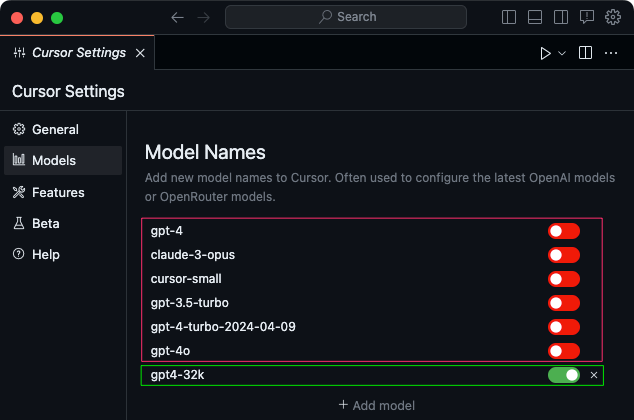Toggle the primary left sidebar layout icon

click(x=509, y=17)
